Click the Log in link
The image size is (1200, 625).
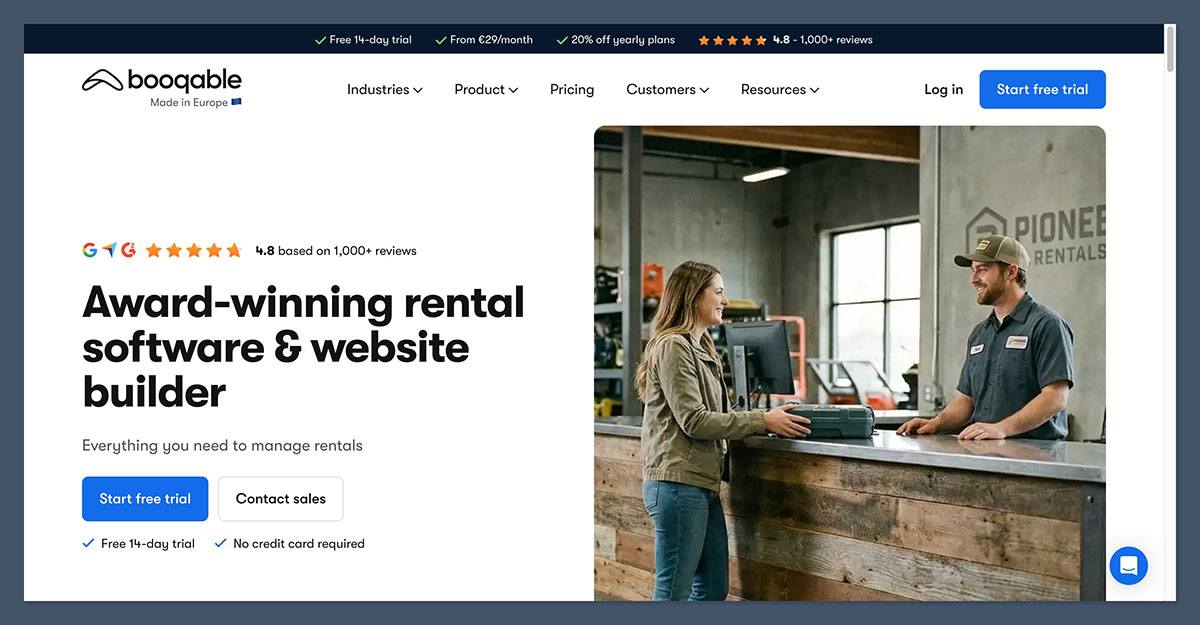point(943,90)
